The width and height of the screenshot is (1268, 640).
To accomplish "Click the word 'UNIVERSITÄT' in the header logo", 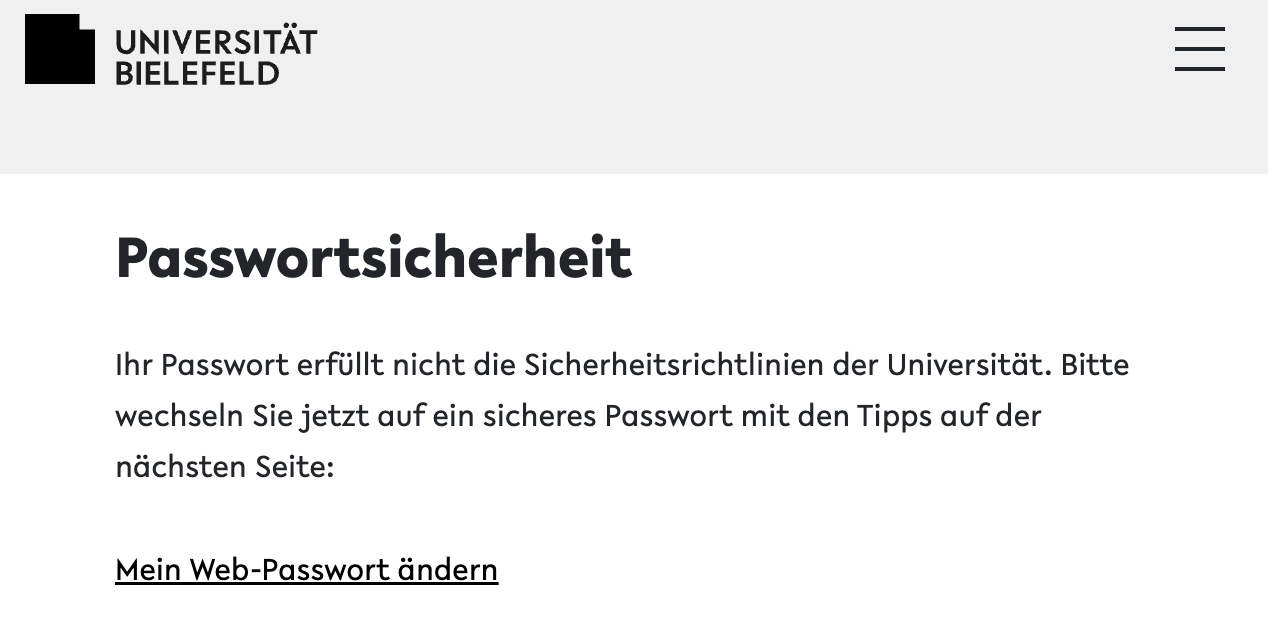I will [x=216, y=42].
